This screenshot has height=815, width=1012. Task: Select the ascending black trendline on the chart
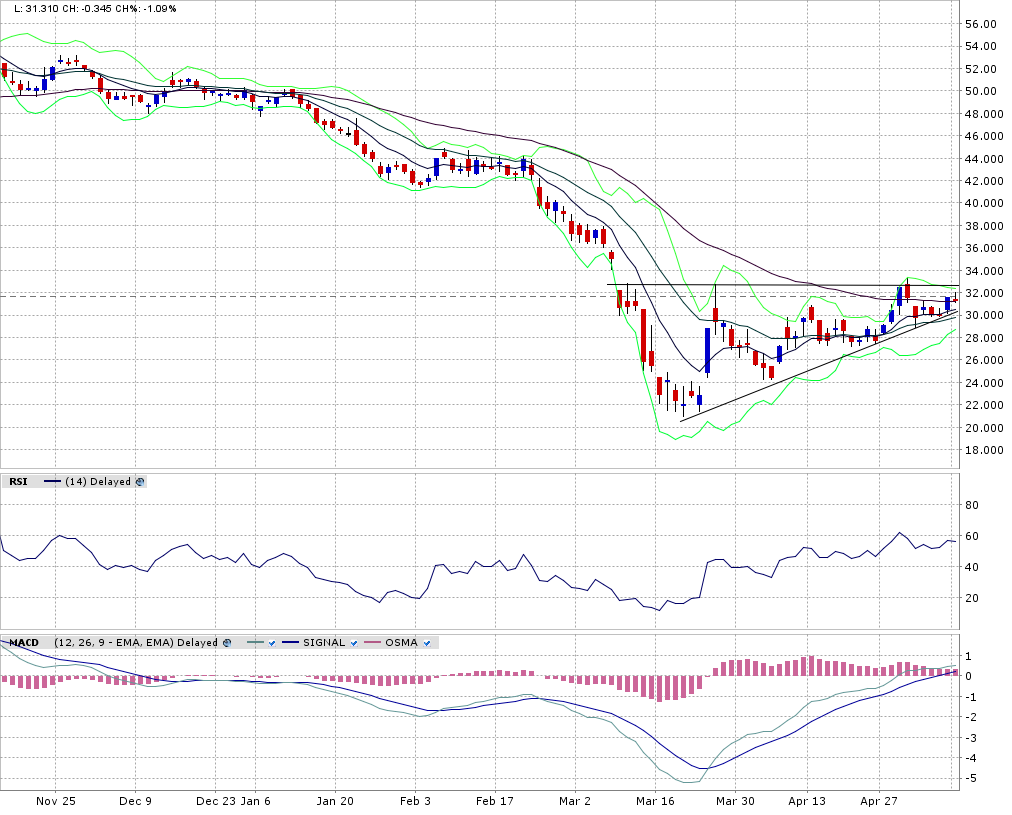click(x=800, y=371)
